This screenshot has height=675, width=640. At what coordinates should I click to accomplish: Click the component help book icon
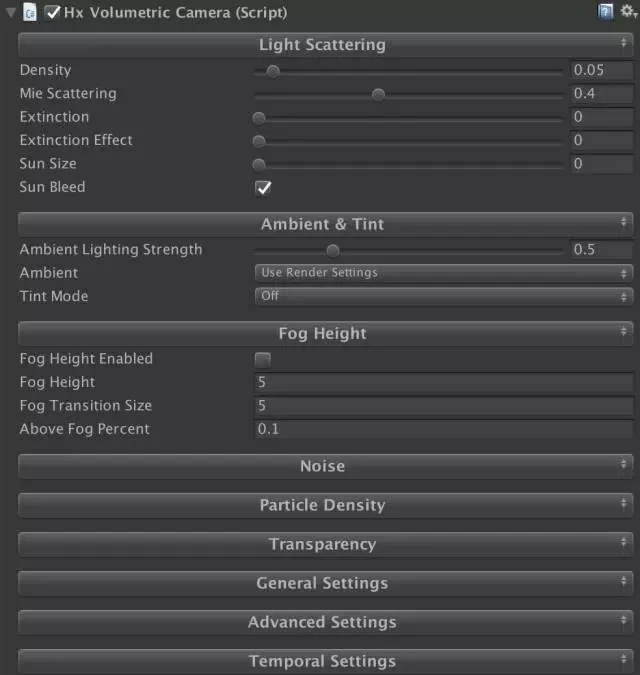(605, 12)
